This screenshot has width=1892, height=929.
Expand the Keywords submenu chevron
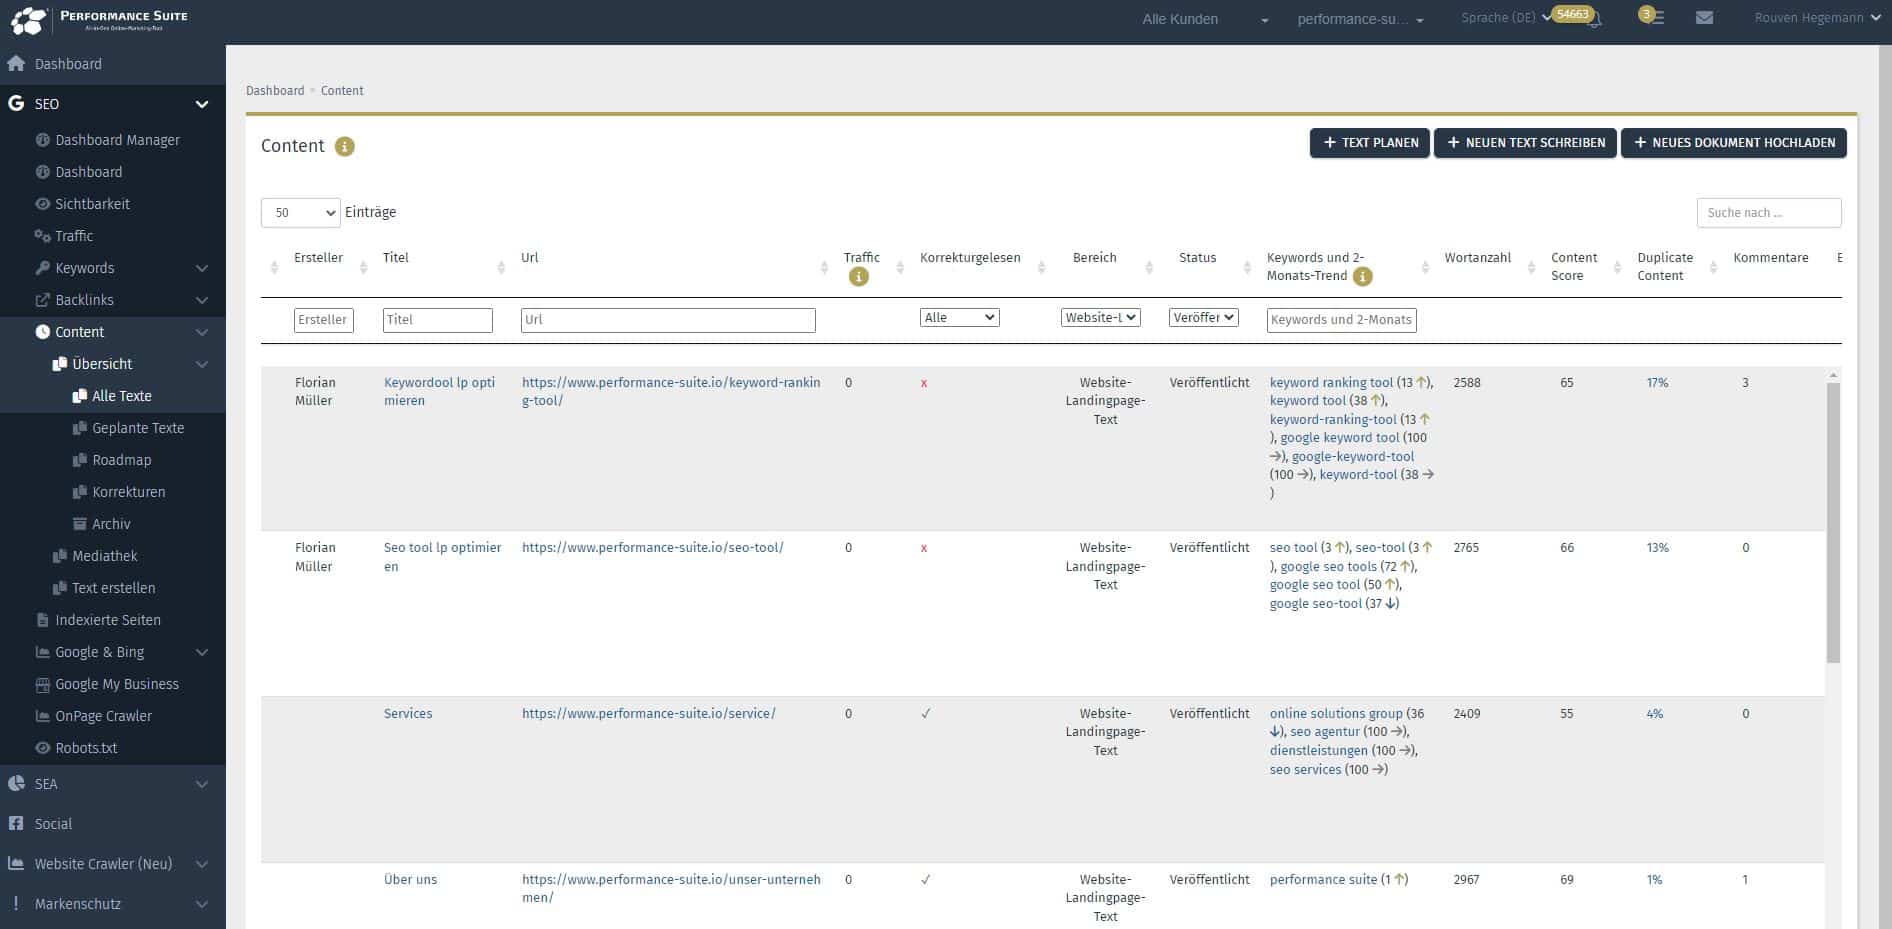[x=202, y=268]
